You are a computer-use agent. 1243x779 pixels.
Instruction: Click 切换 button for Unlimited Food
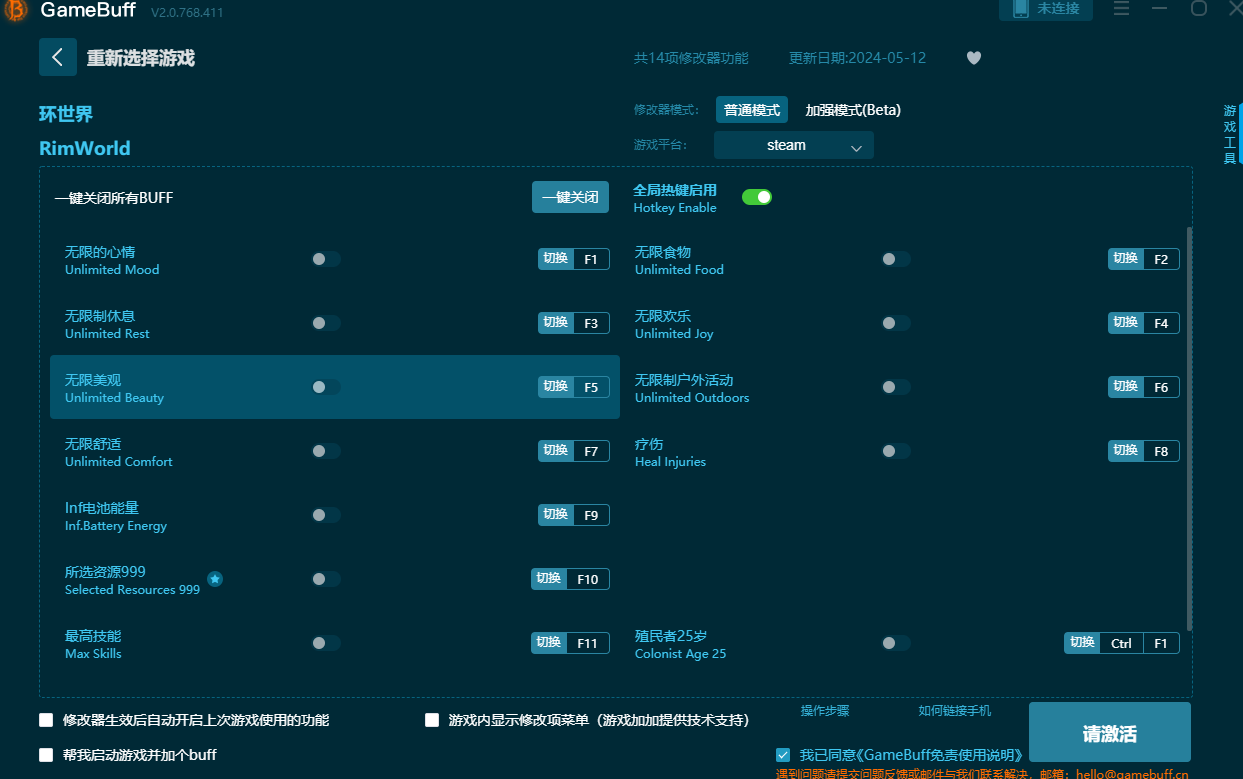pos(1125,259)
